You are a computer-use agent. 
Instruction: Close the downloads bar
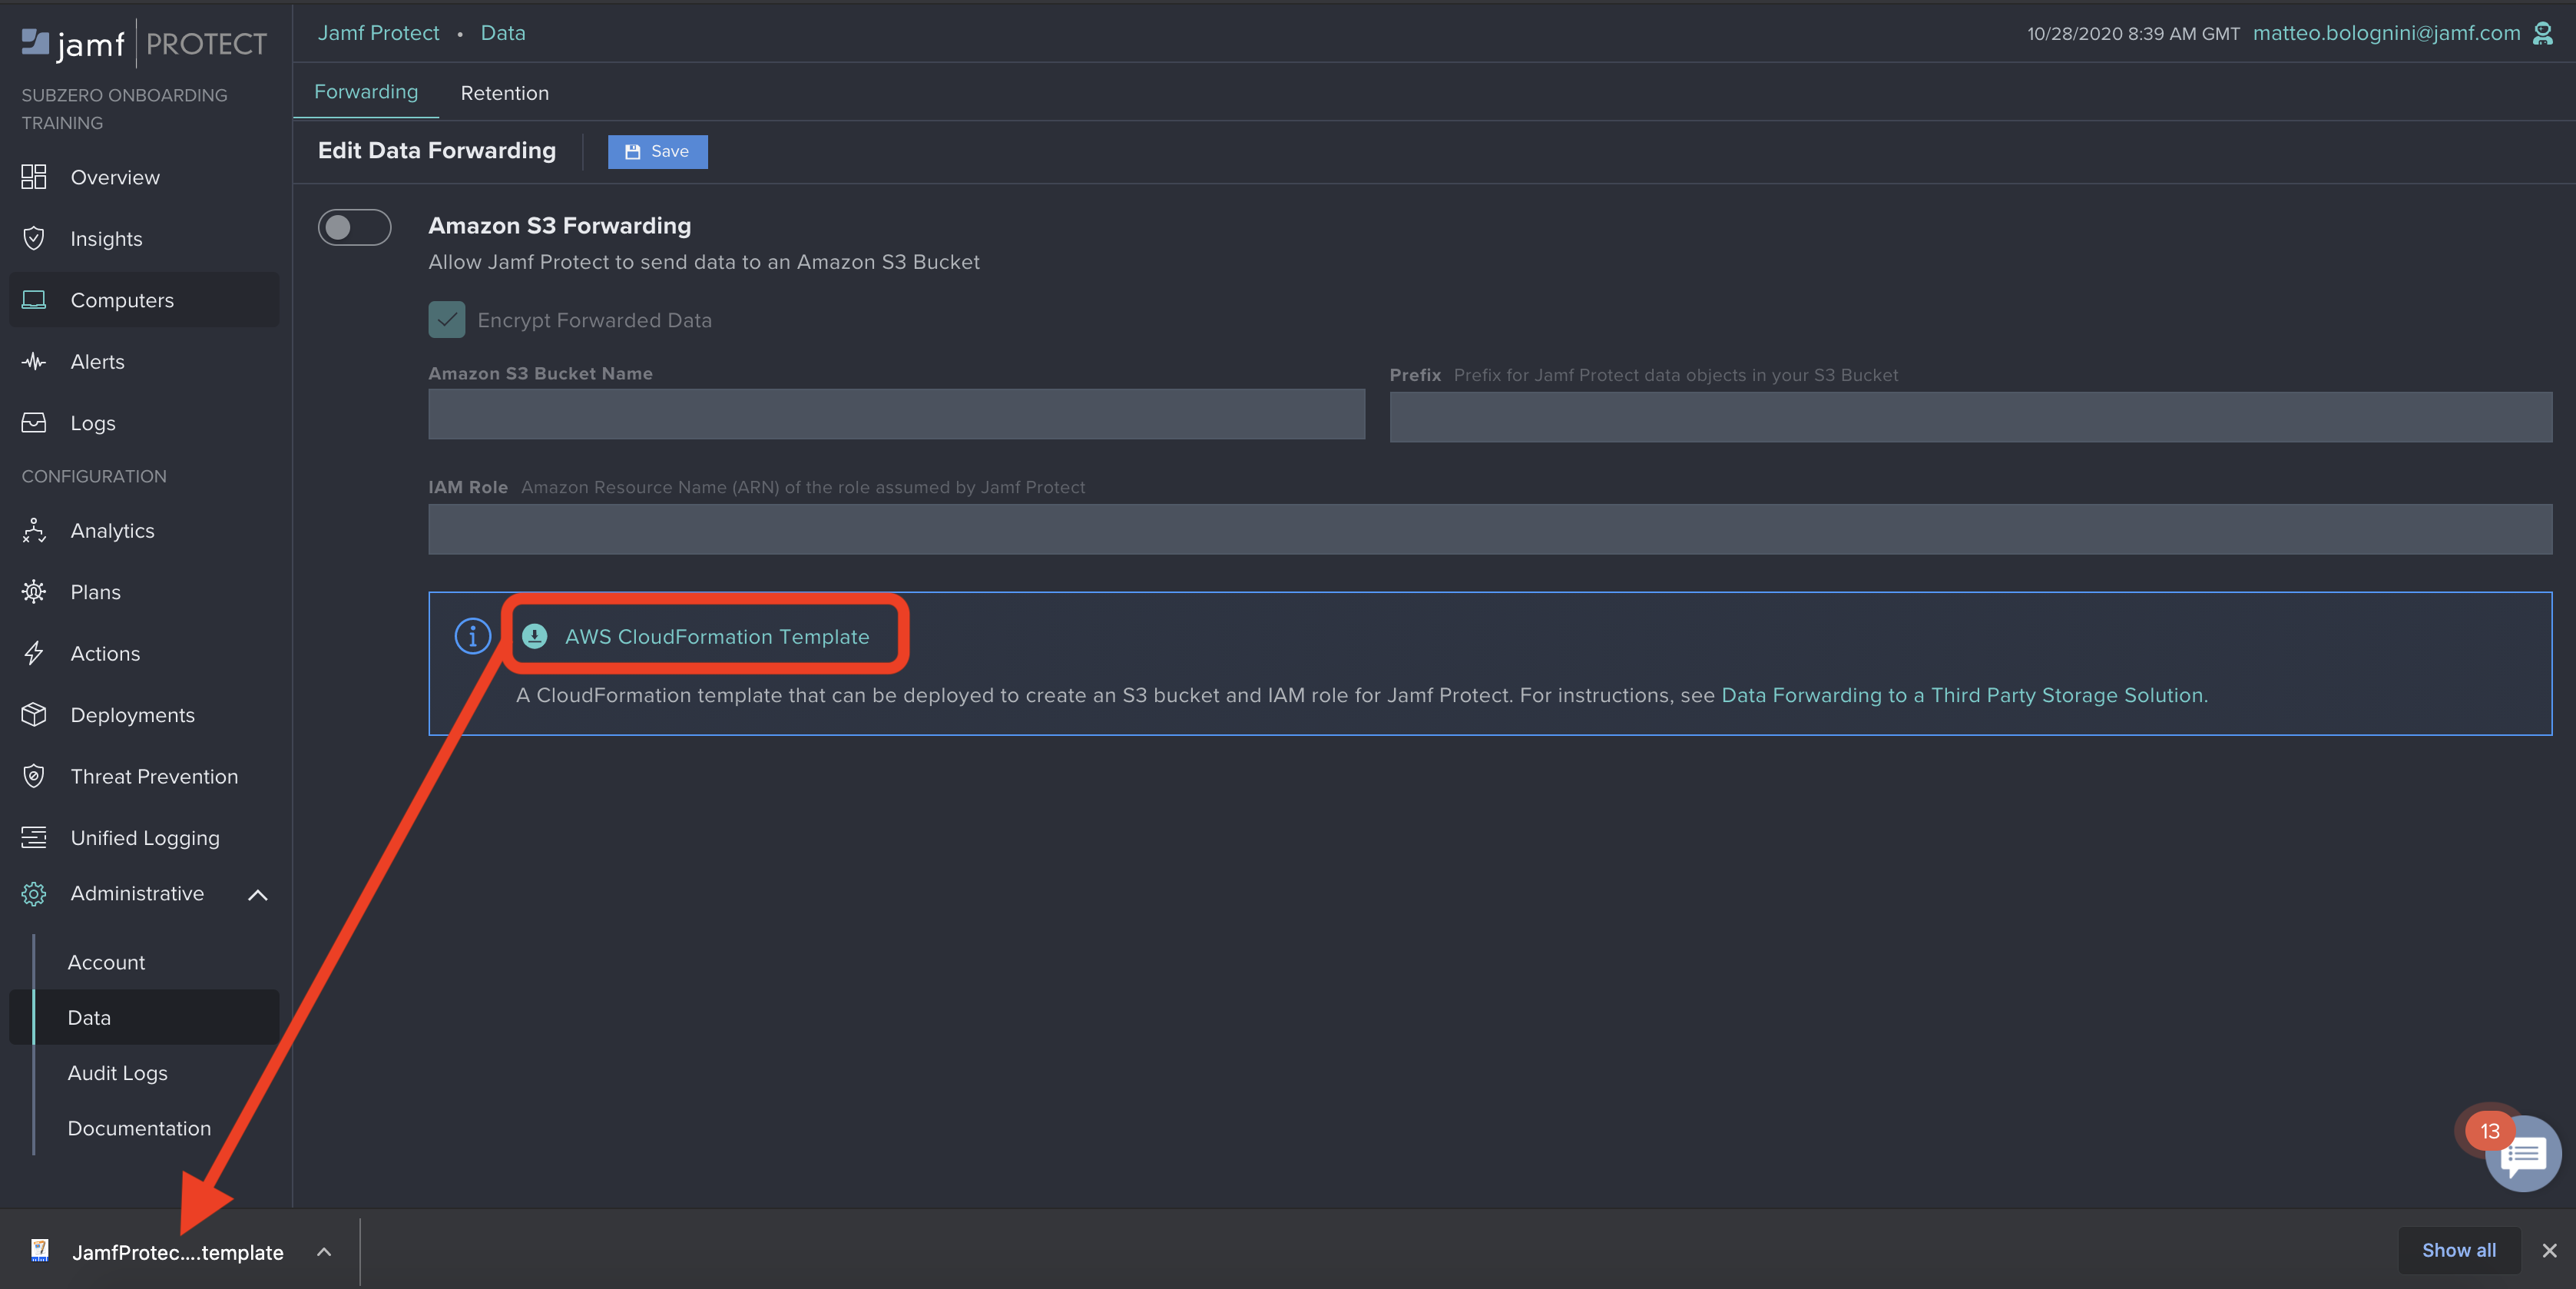pos(2549,1250)
